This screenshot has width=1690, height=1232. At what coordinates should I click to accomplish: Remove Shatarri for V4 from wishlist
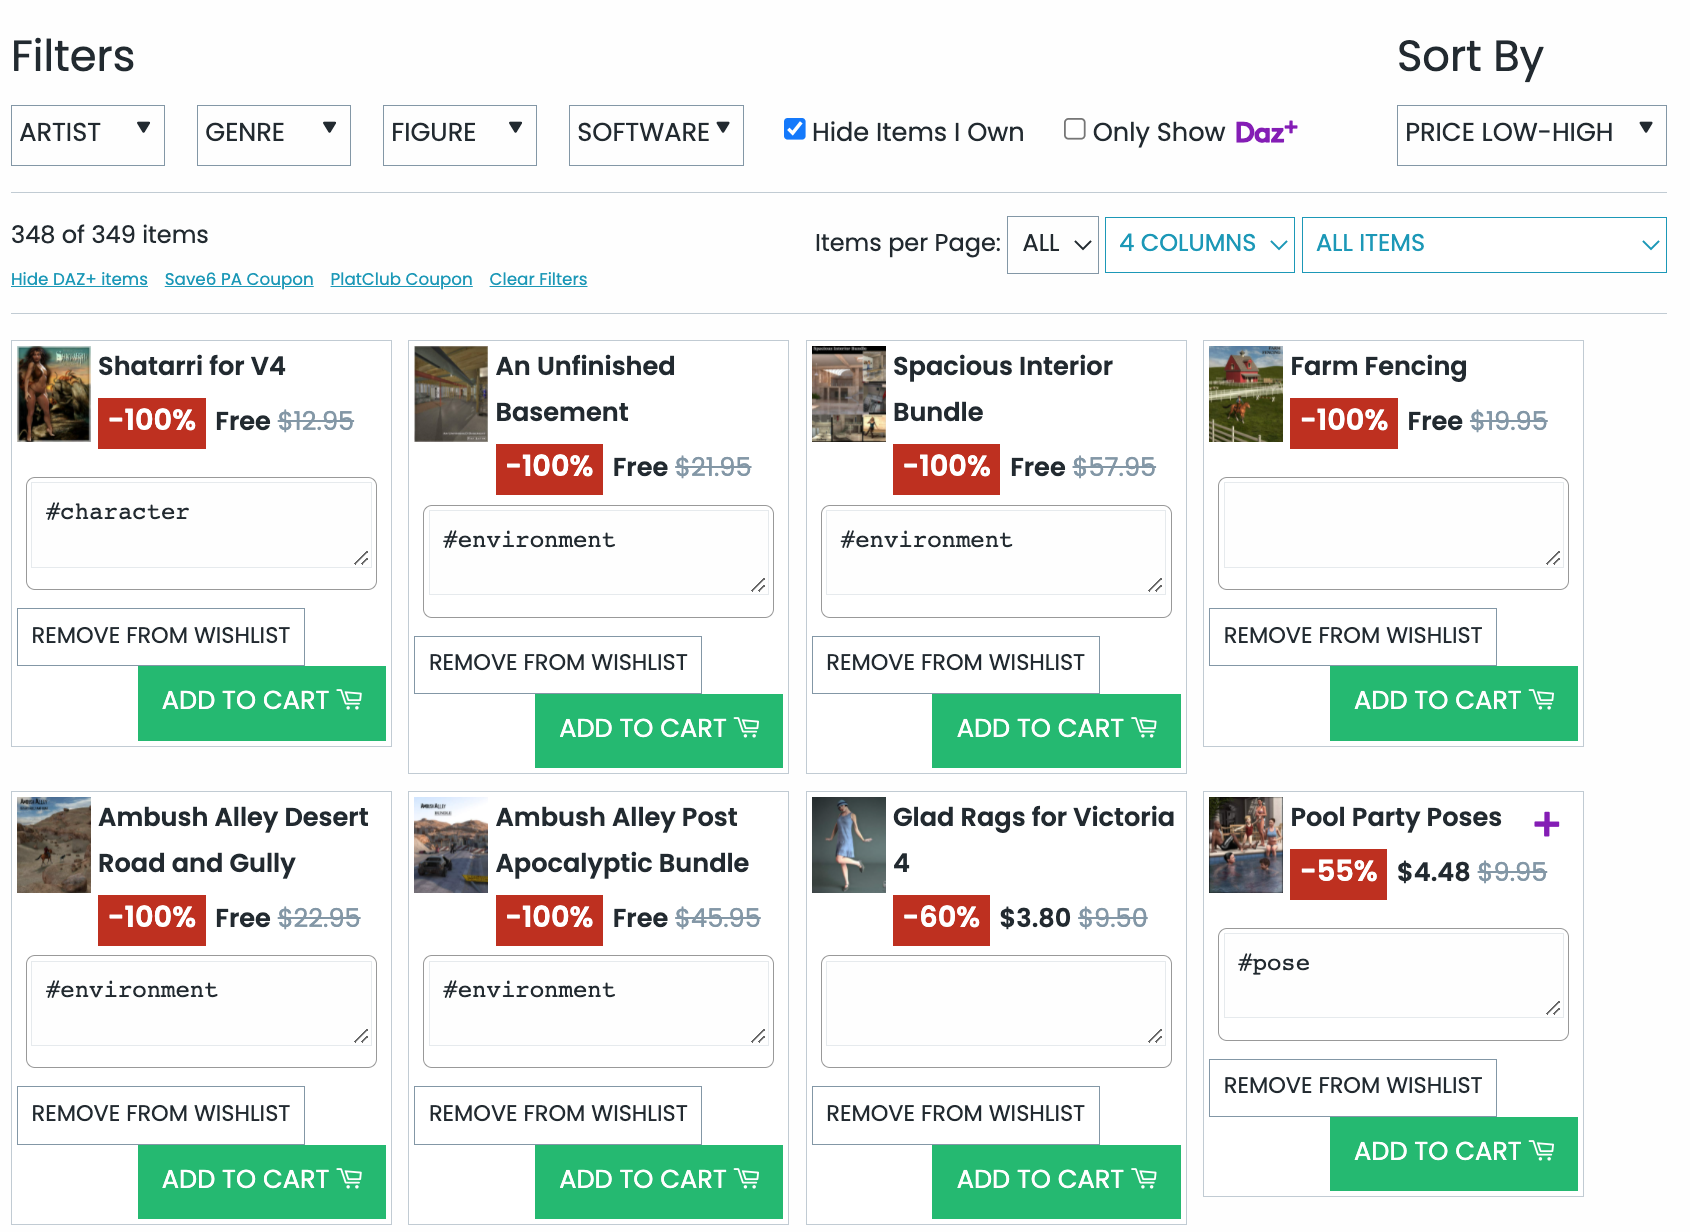(161, 636)
